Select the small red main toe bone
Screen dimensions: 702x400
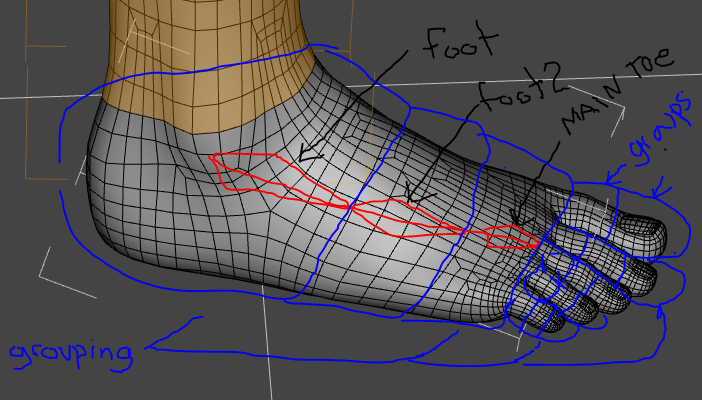tap(509, 237)
